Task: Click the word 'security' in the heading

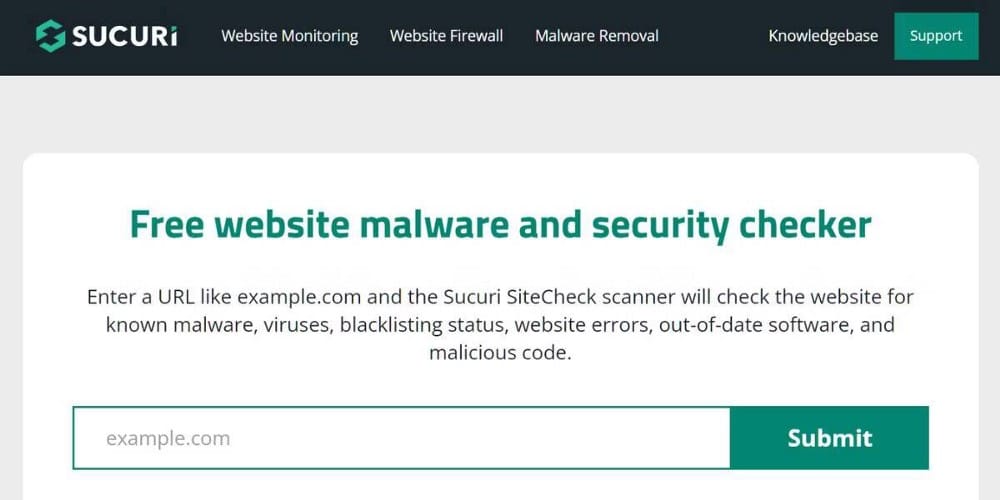Action: coord(660,225)
